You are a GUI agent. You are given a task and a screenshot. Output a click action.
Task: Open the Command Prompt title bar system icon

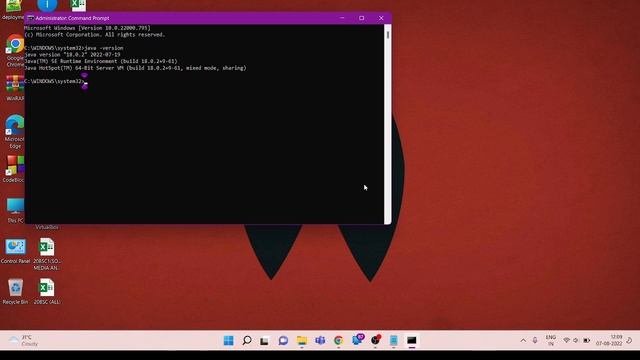tap(30, 18)
